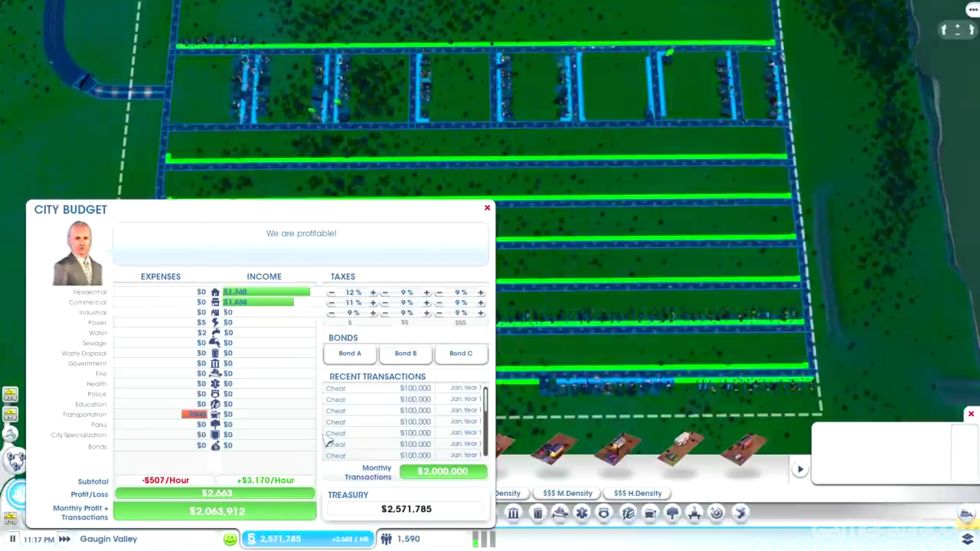Increase Residential medium-wealth tax plus button

click(x=427, y=292)
